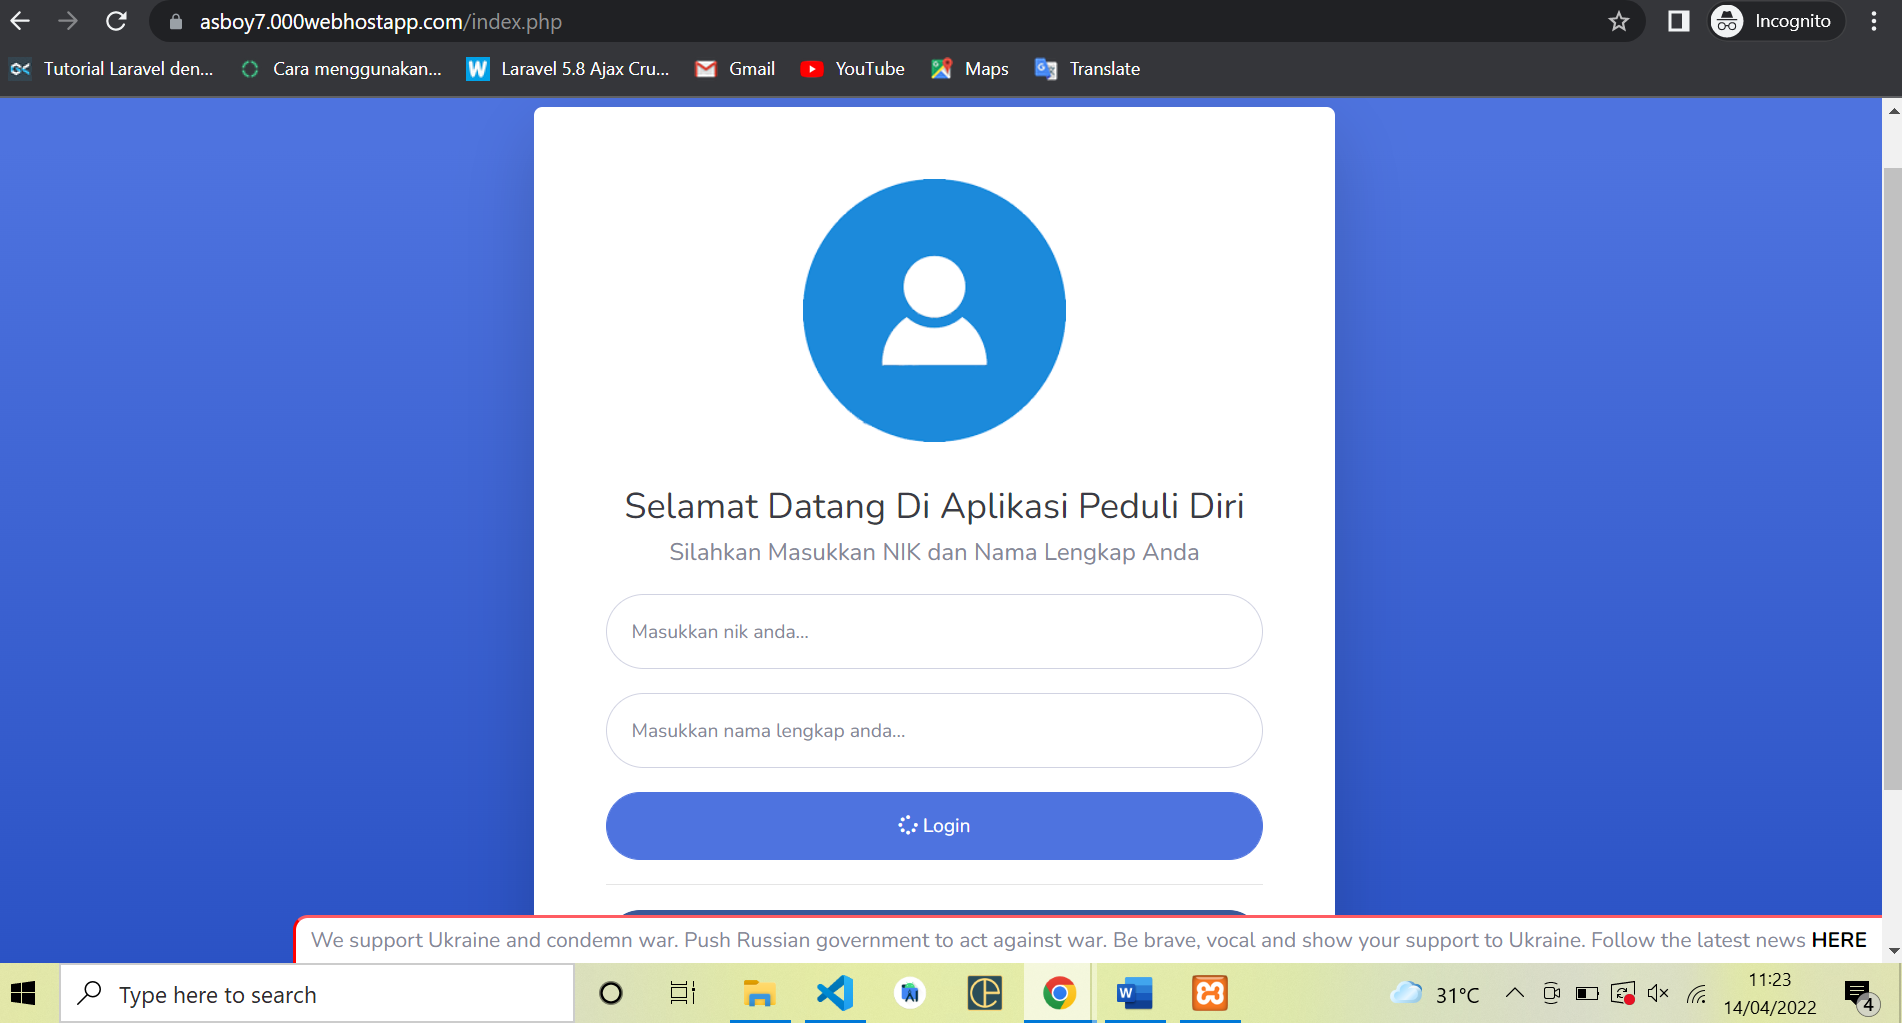
Task: Follow the HERE link in Ukraine banner
Action: [1838, 940]
